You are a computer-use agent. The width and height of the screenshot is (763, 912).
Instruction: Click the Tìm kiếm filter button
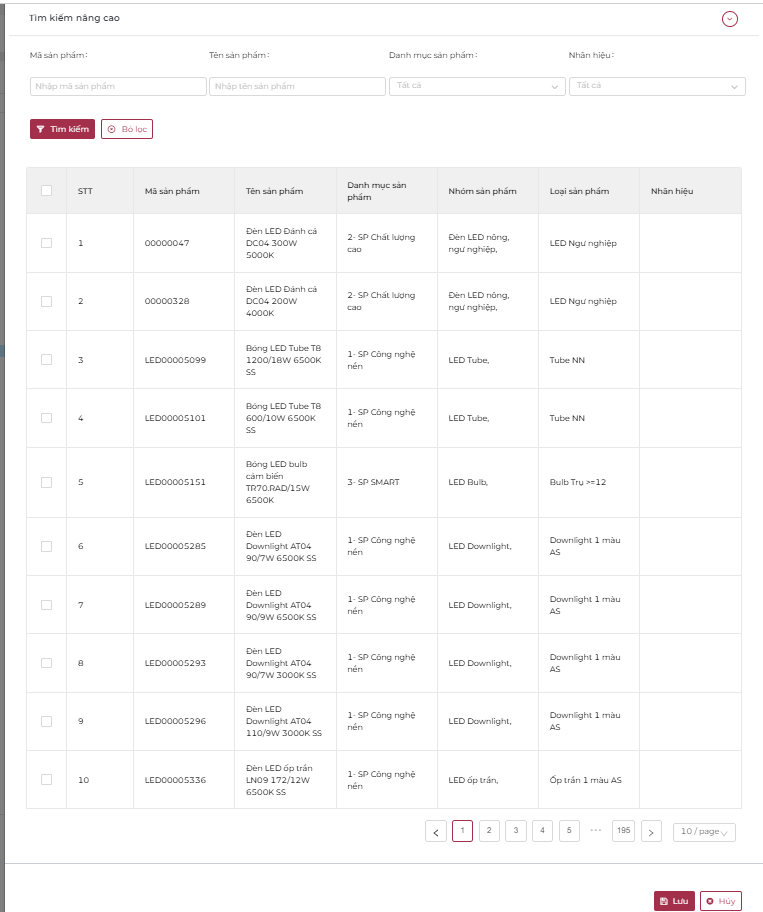(62, 129)
